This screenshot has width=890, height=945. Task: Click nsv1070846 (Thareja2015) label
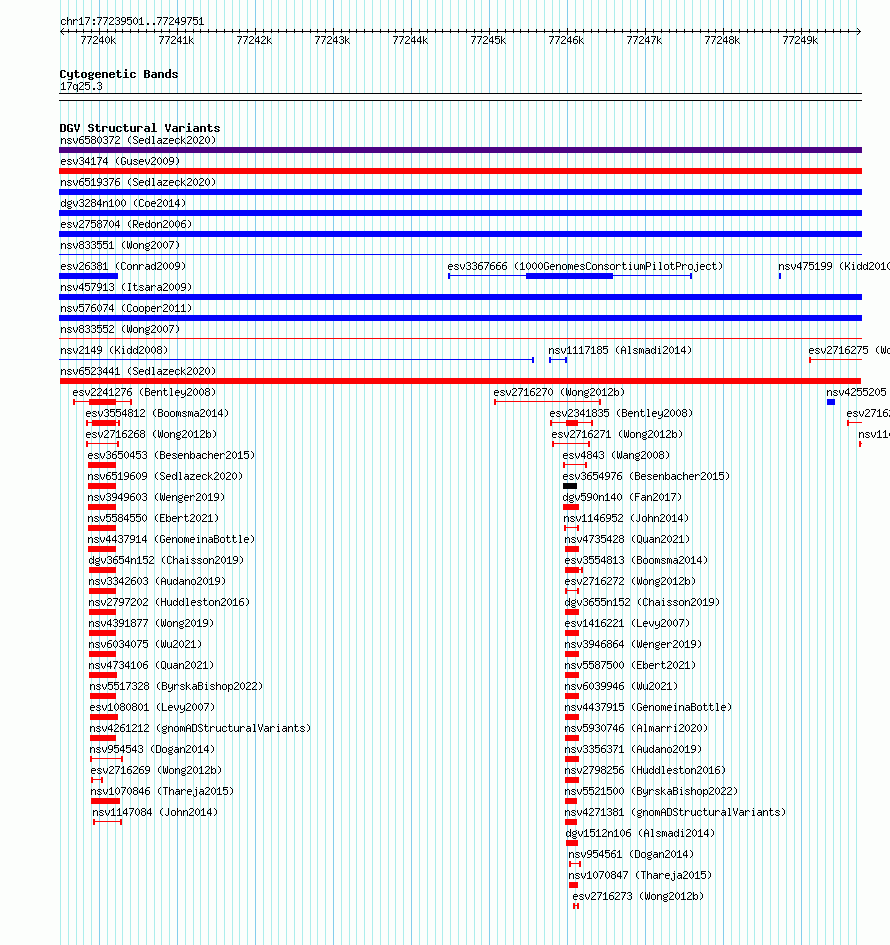pyautogui.click(x=162, y=792)
